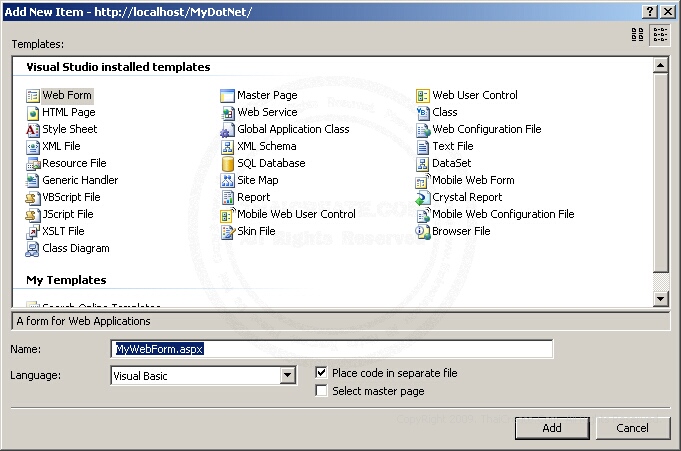
Task: Click template list scroll up arrow
Action: click(x=660, y=66)
